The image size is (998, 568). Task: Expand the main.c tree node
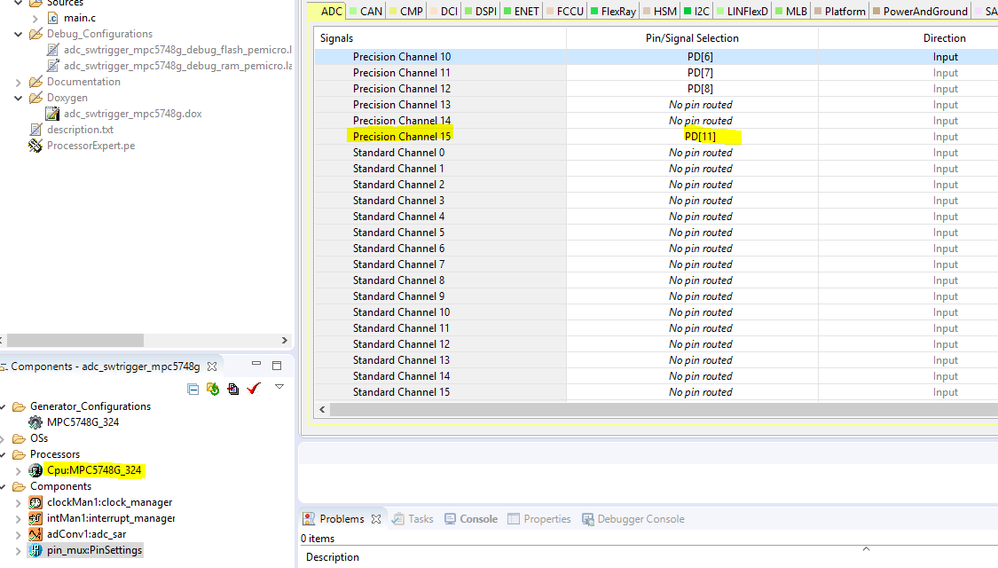point(36,18)
